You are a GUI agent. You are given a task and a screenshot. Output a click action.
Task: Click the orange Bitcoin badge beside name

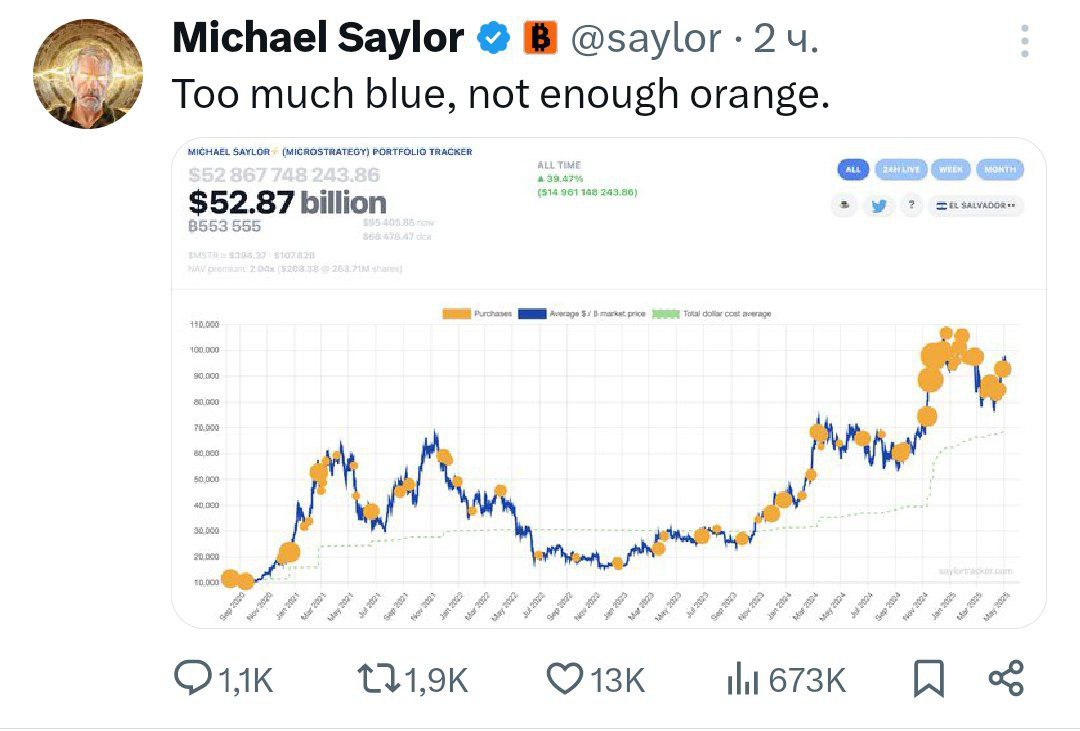pos(540,38)
